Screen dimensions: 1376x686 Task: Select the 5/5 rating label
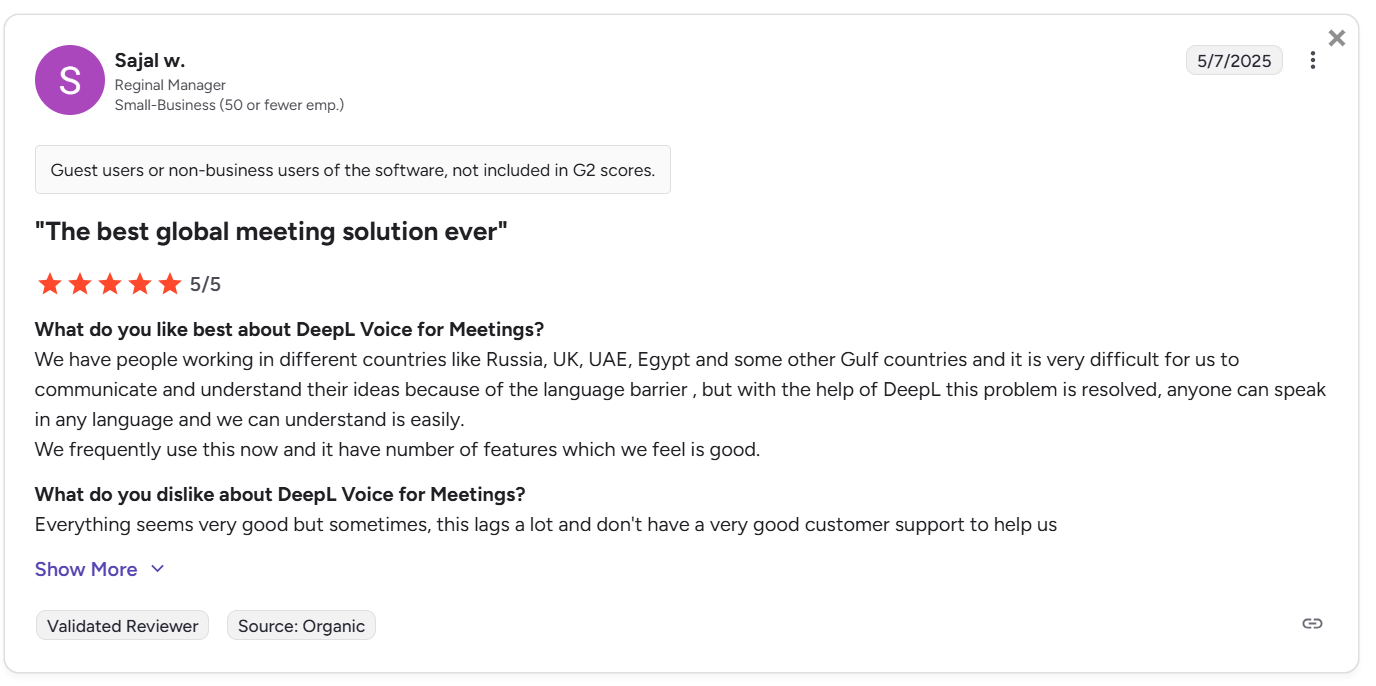click(207, 284)
